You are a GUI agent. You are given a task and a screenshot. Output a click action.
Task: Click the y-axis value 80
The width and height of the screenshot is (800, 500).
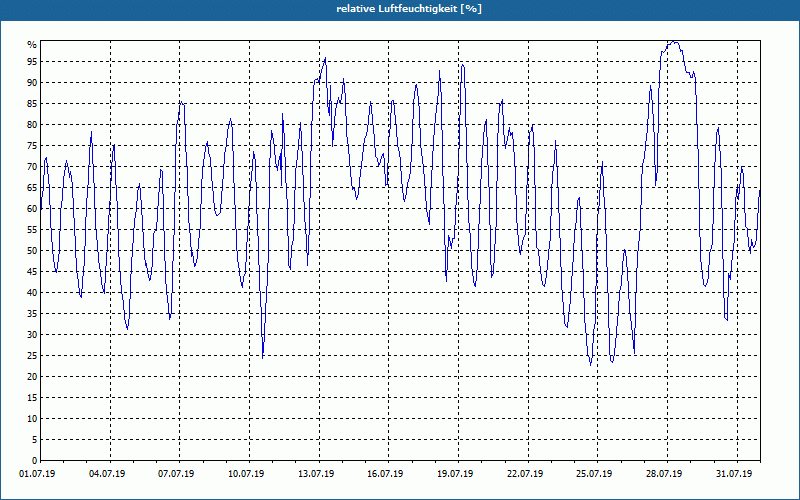(x=32, y=124)
